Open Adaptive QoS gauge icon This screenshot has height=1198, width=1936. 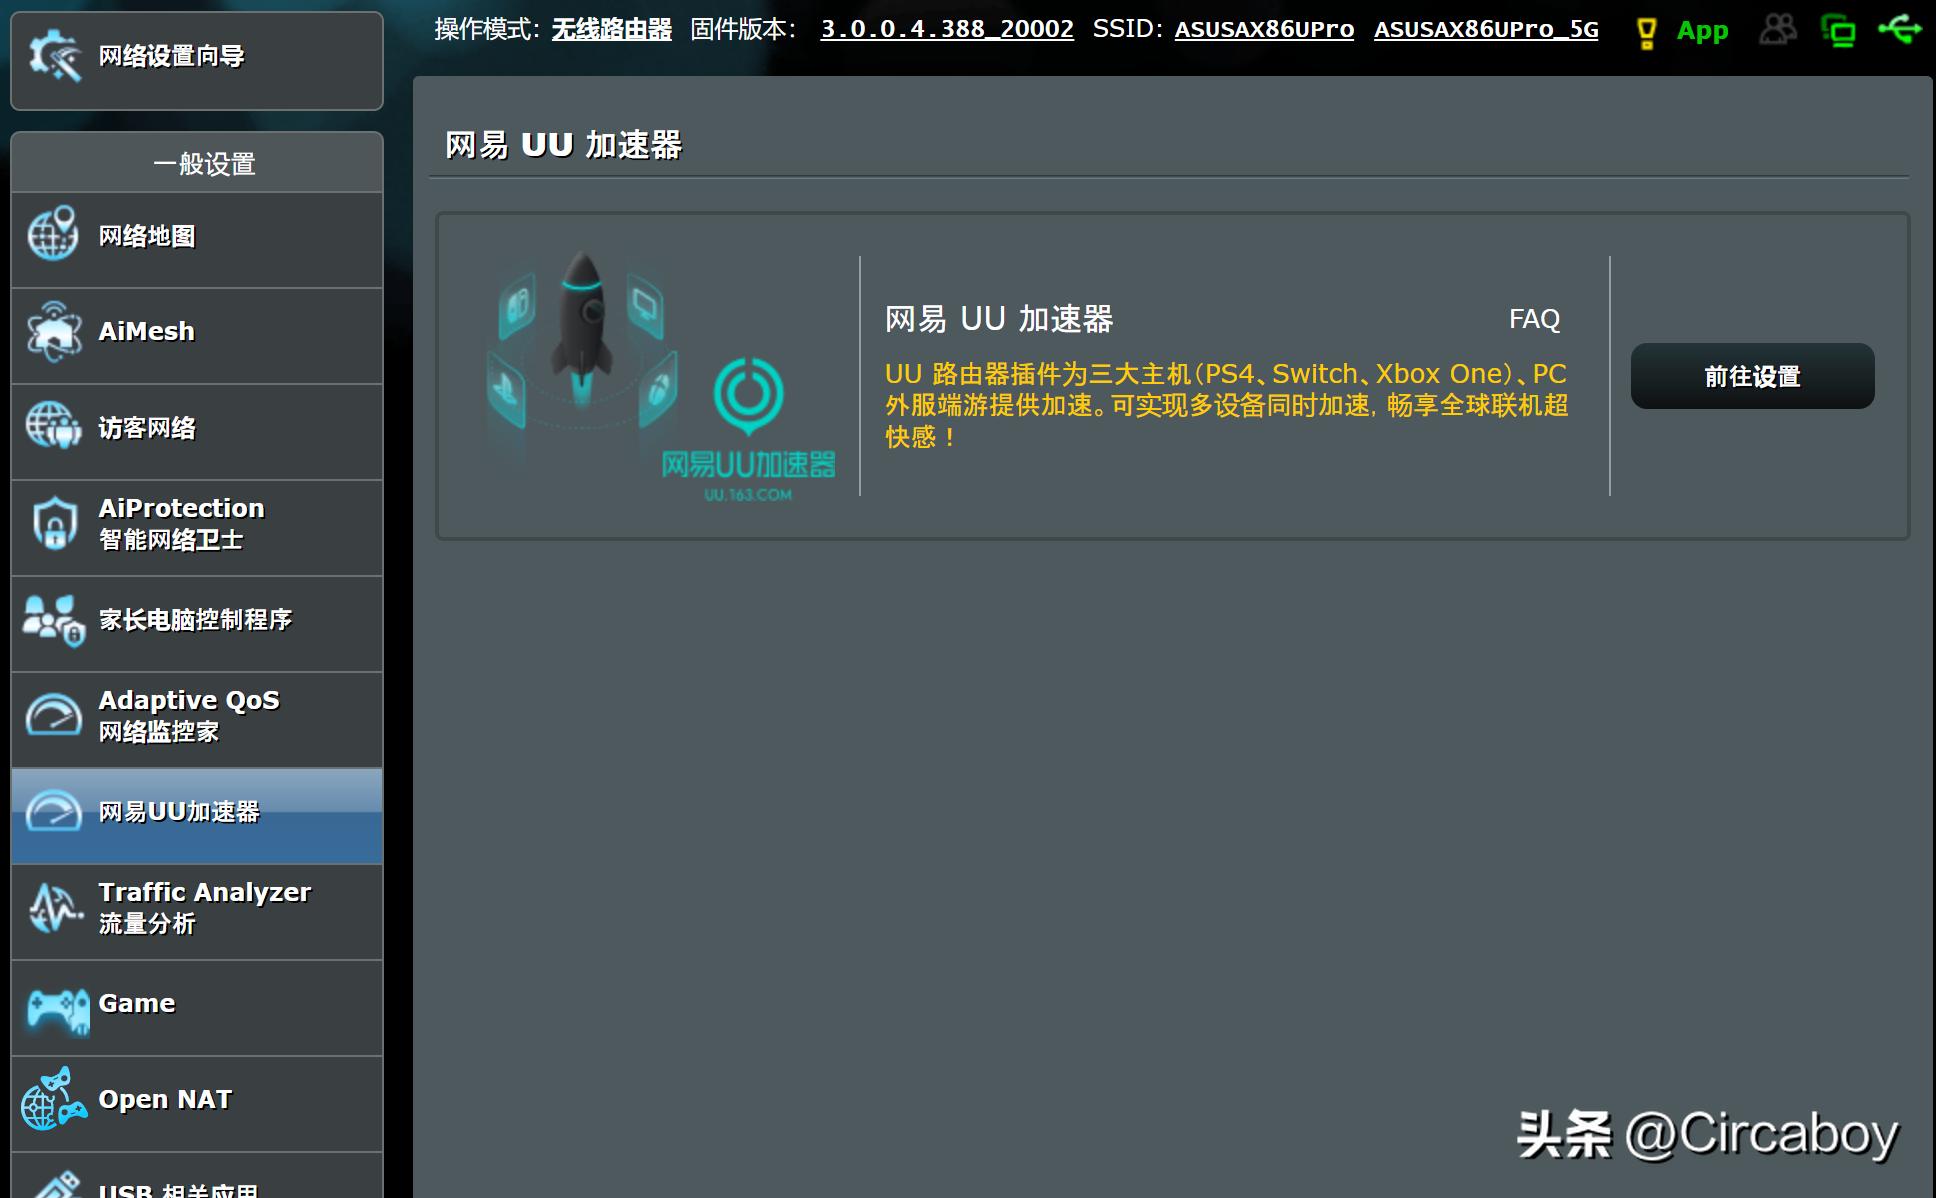coord(54,713)
